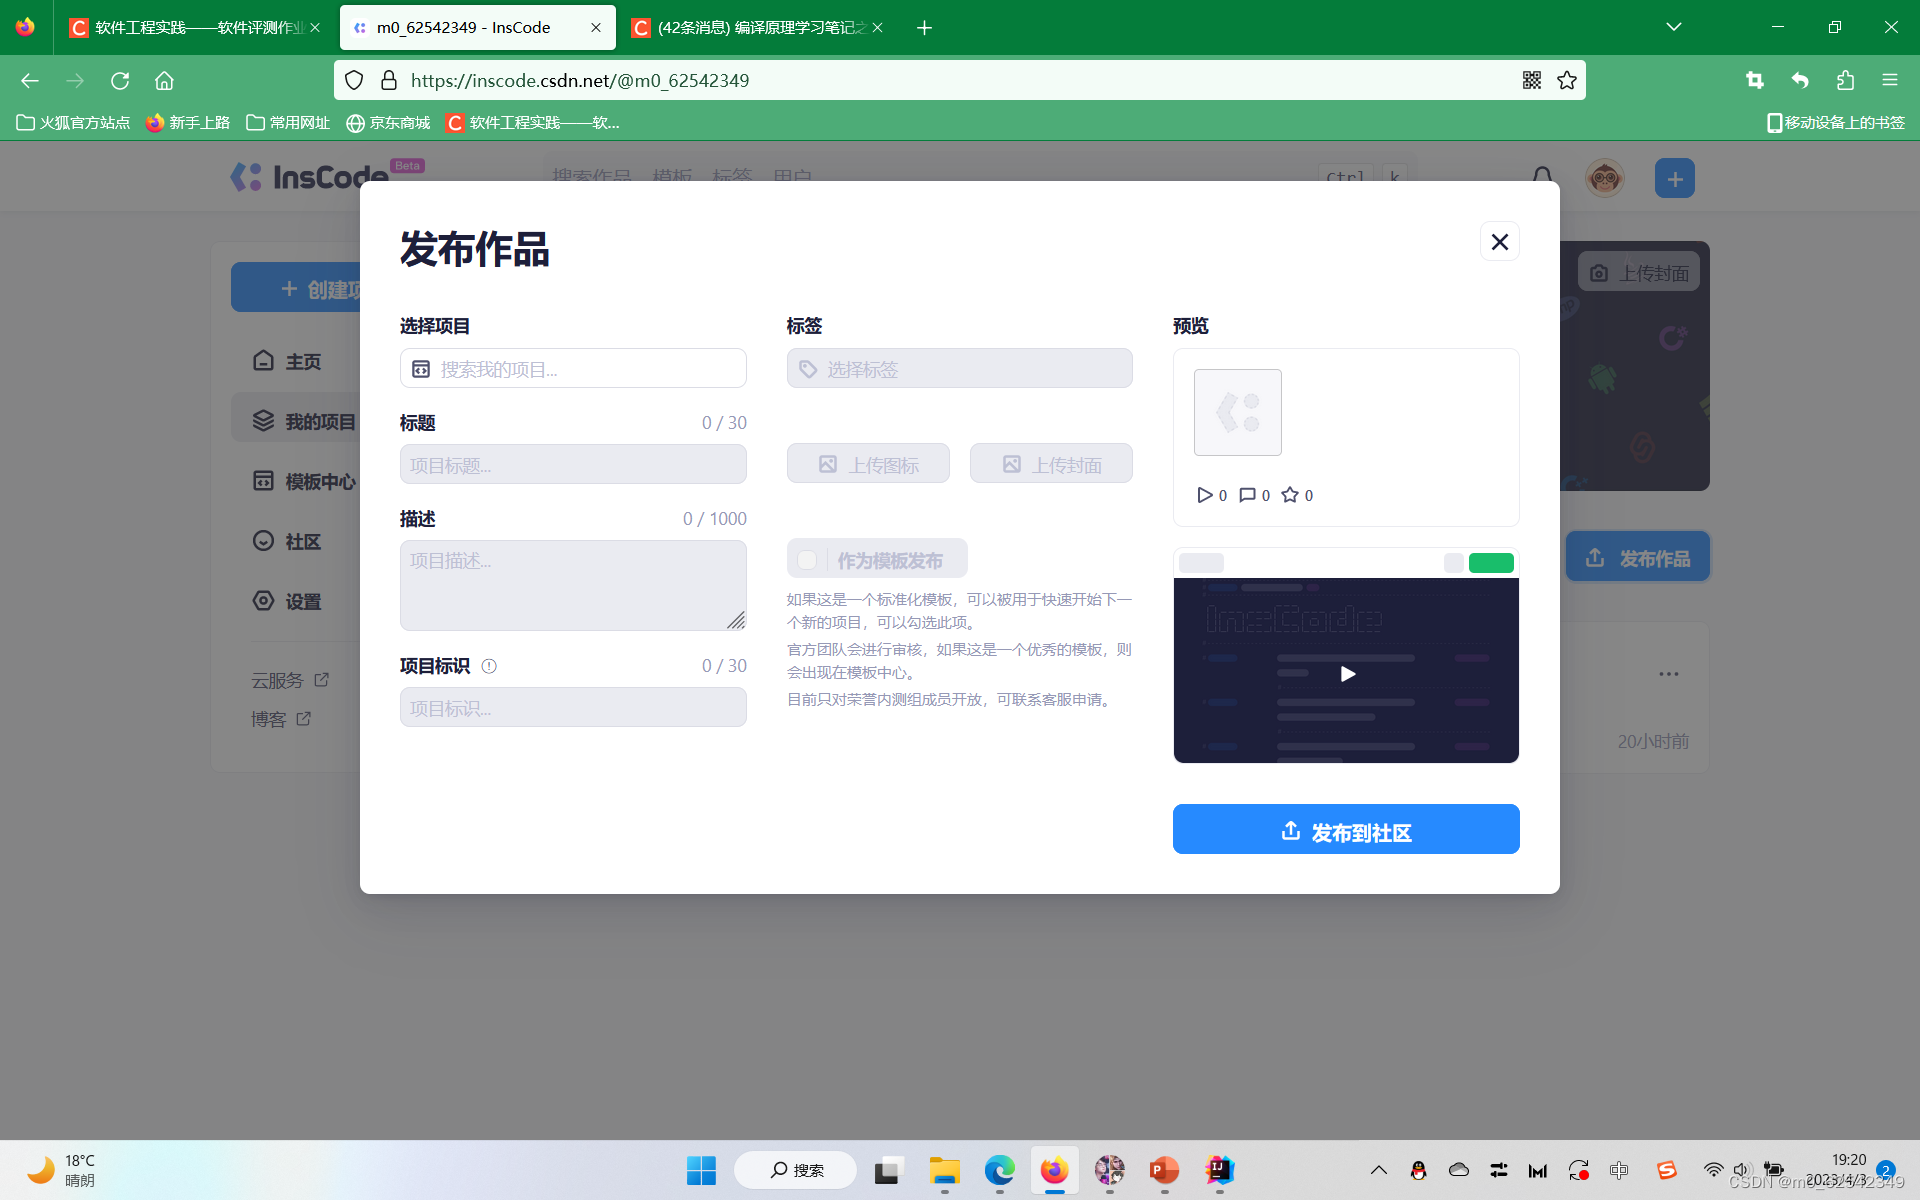The width and height of the screenshot is (1920, 1200).
Task: Click the 项目标识 info icon
Action: pyautogui.click(x=489, y=666)
